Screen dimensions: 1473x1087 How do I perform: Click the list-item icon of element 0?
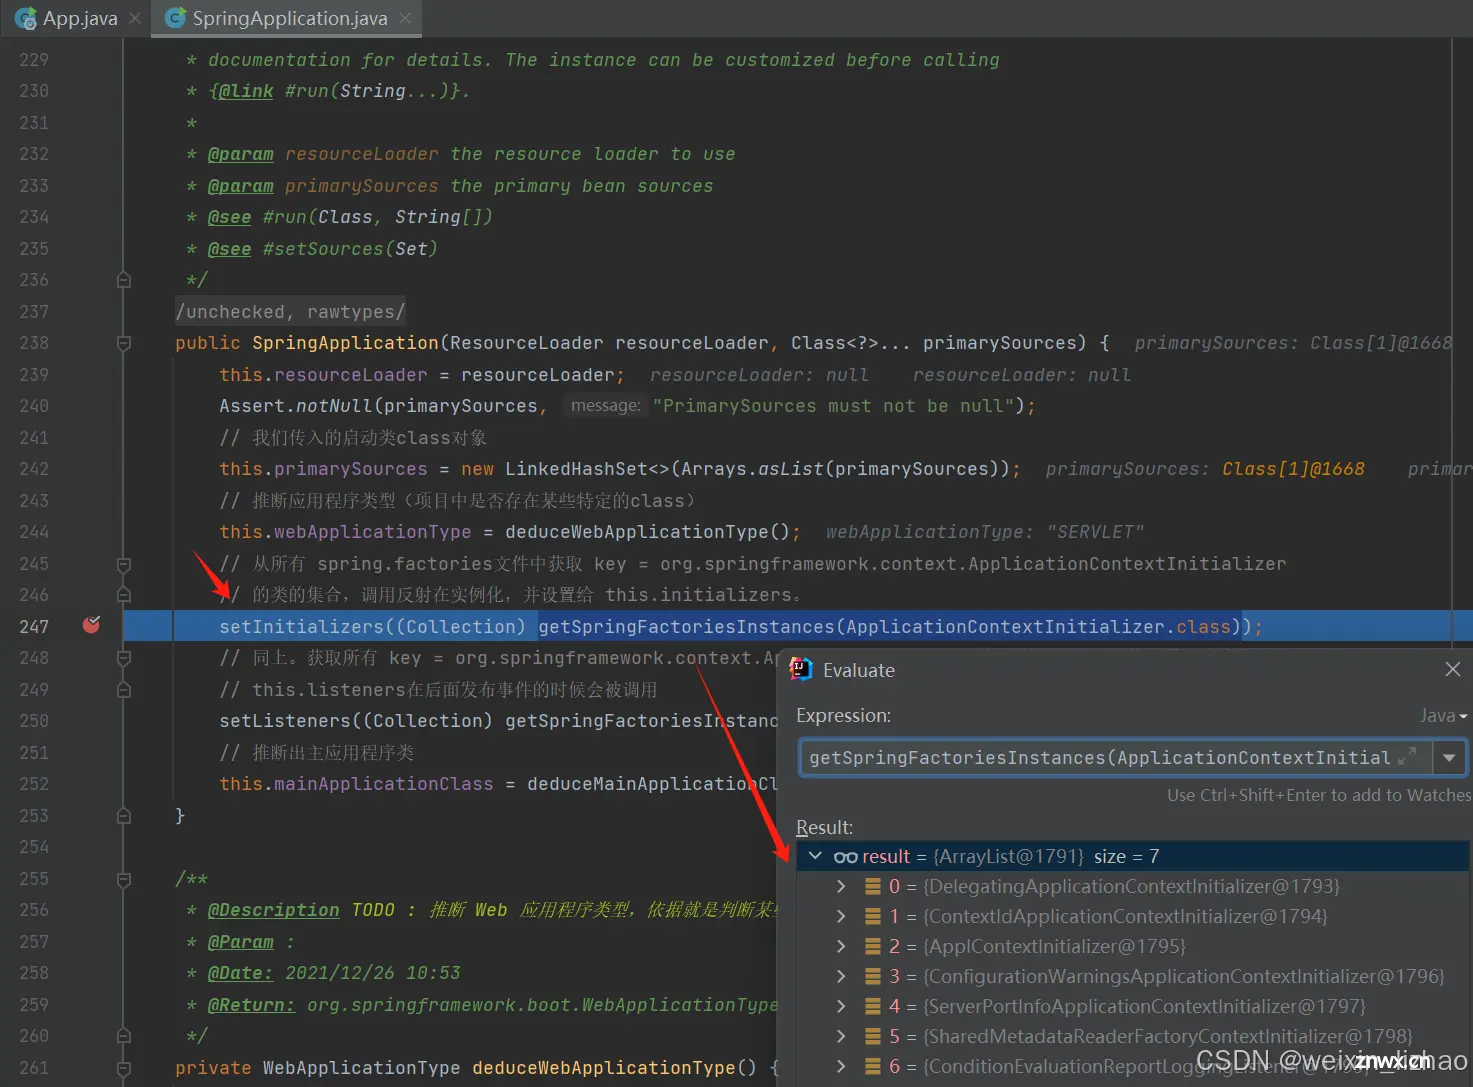coord(873,886)
